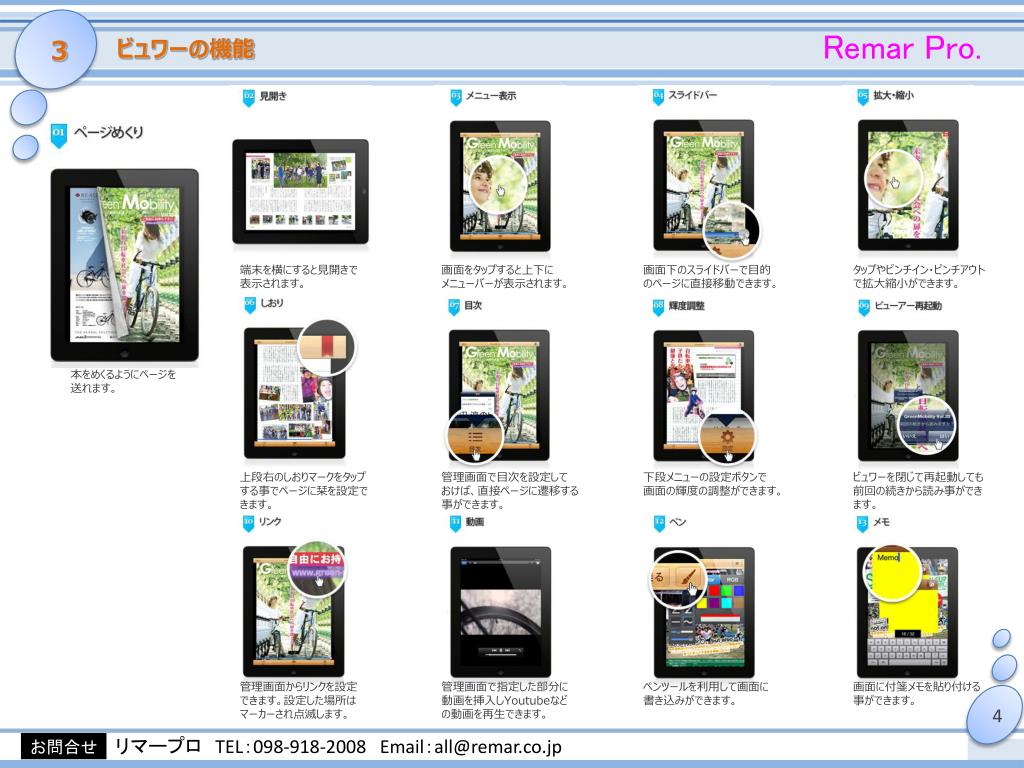The image size is (1024, 768).
Task: Click the 08 輝度調整 number badge
Action: [658, 306]
